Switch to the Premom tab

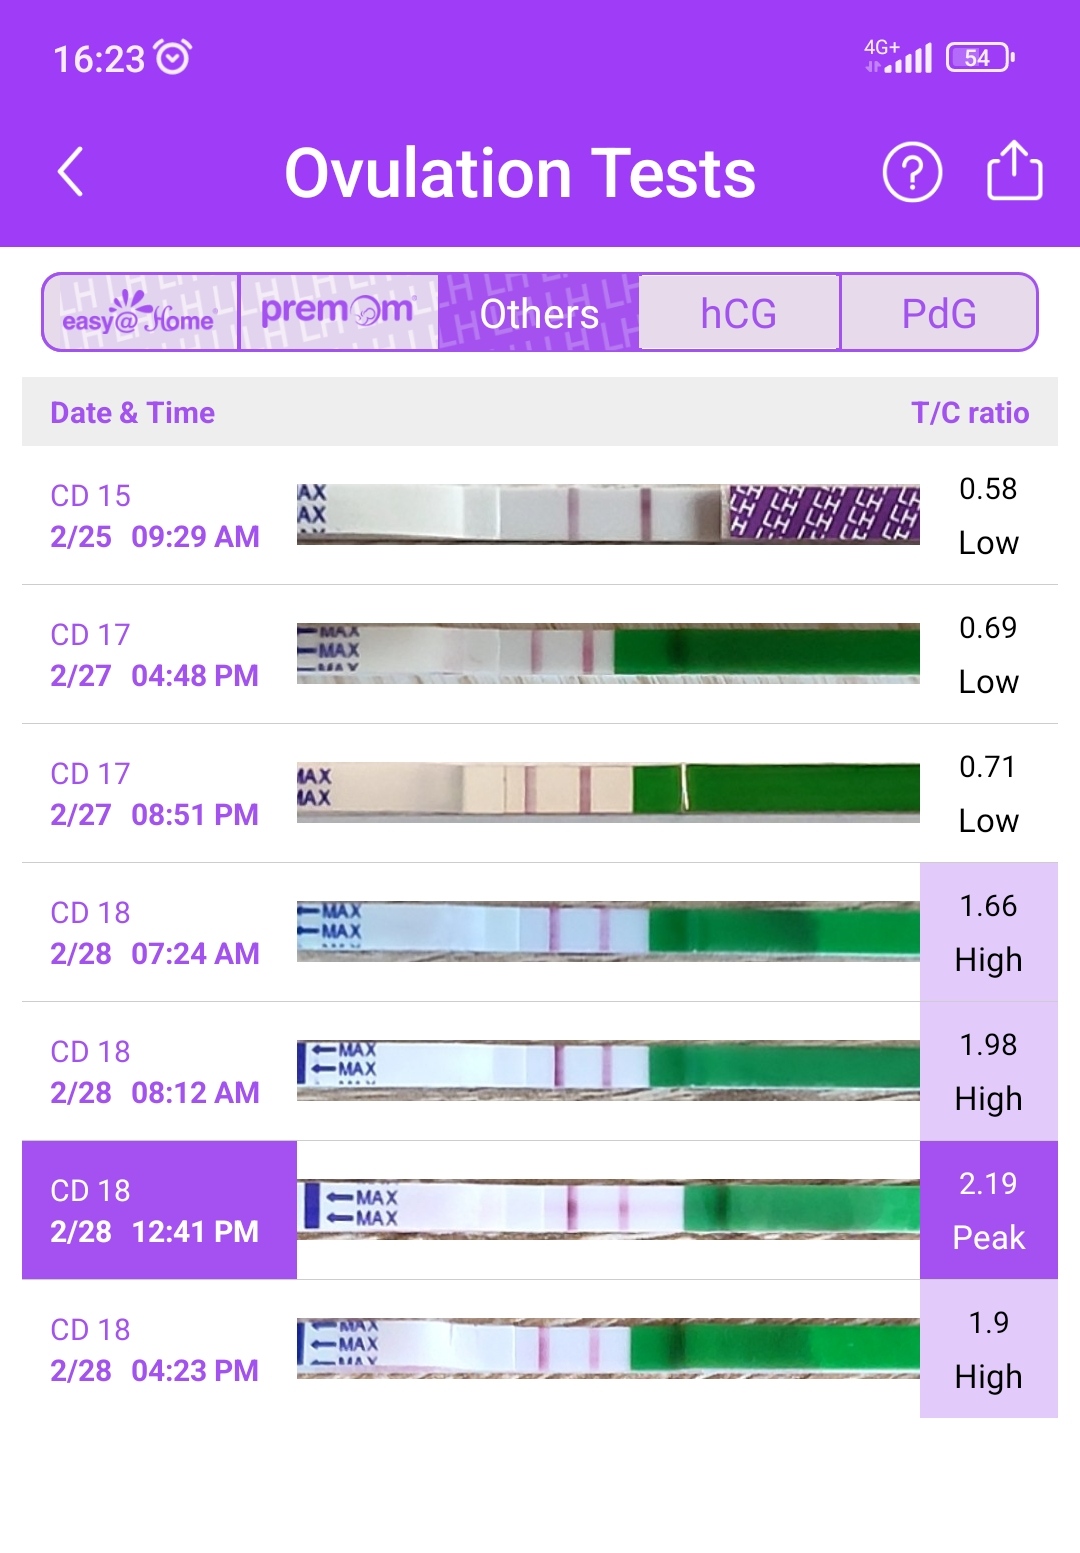click(338, 313)
